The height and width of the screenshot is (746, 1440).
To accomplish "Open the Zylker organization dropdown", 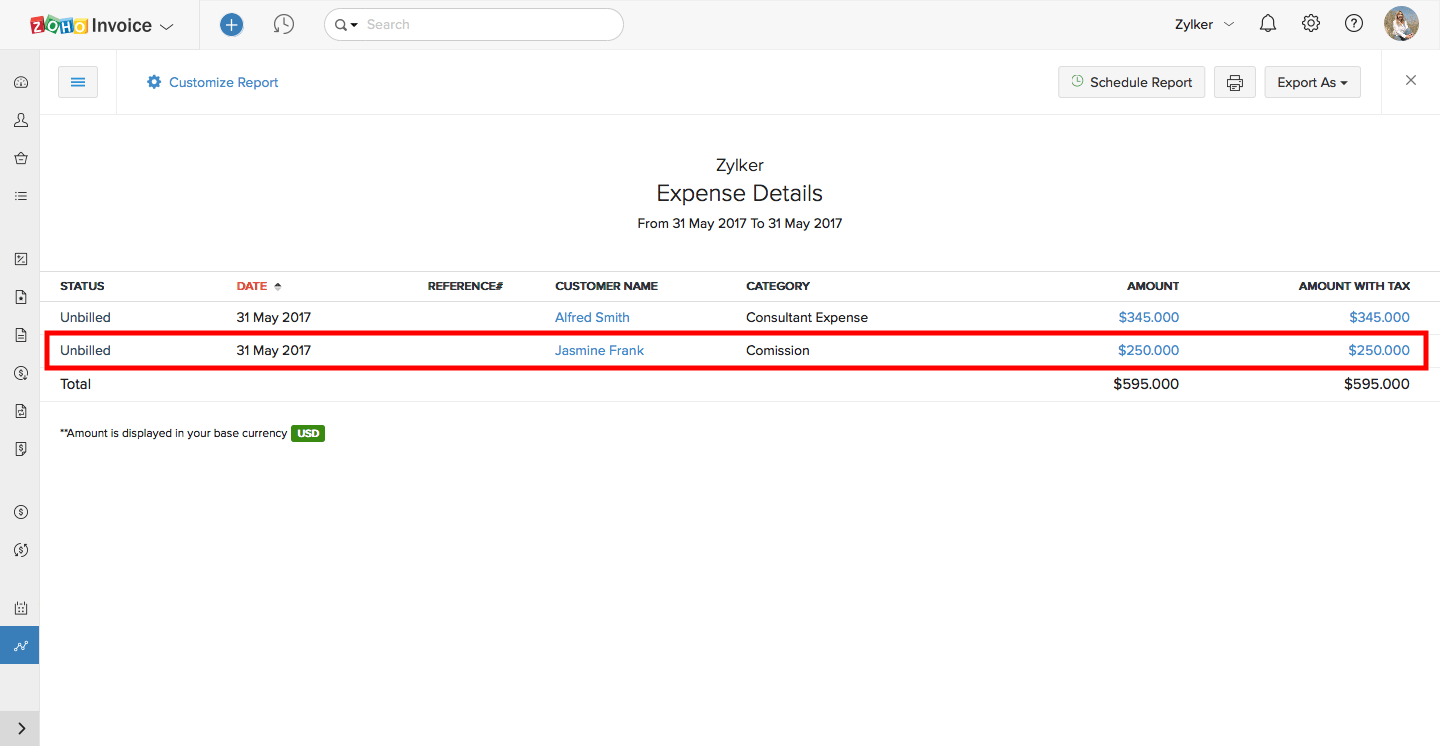I will (1204, 24).
